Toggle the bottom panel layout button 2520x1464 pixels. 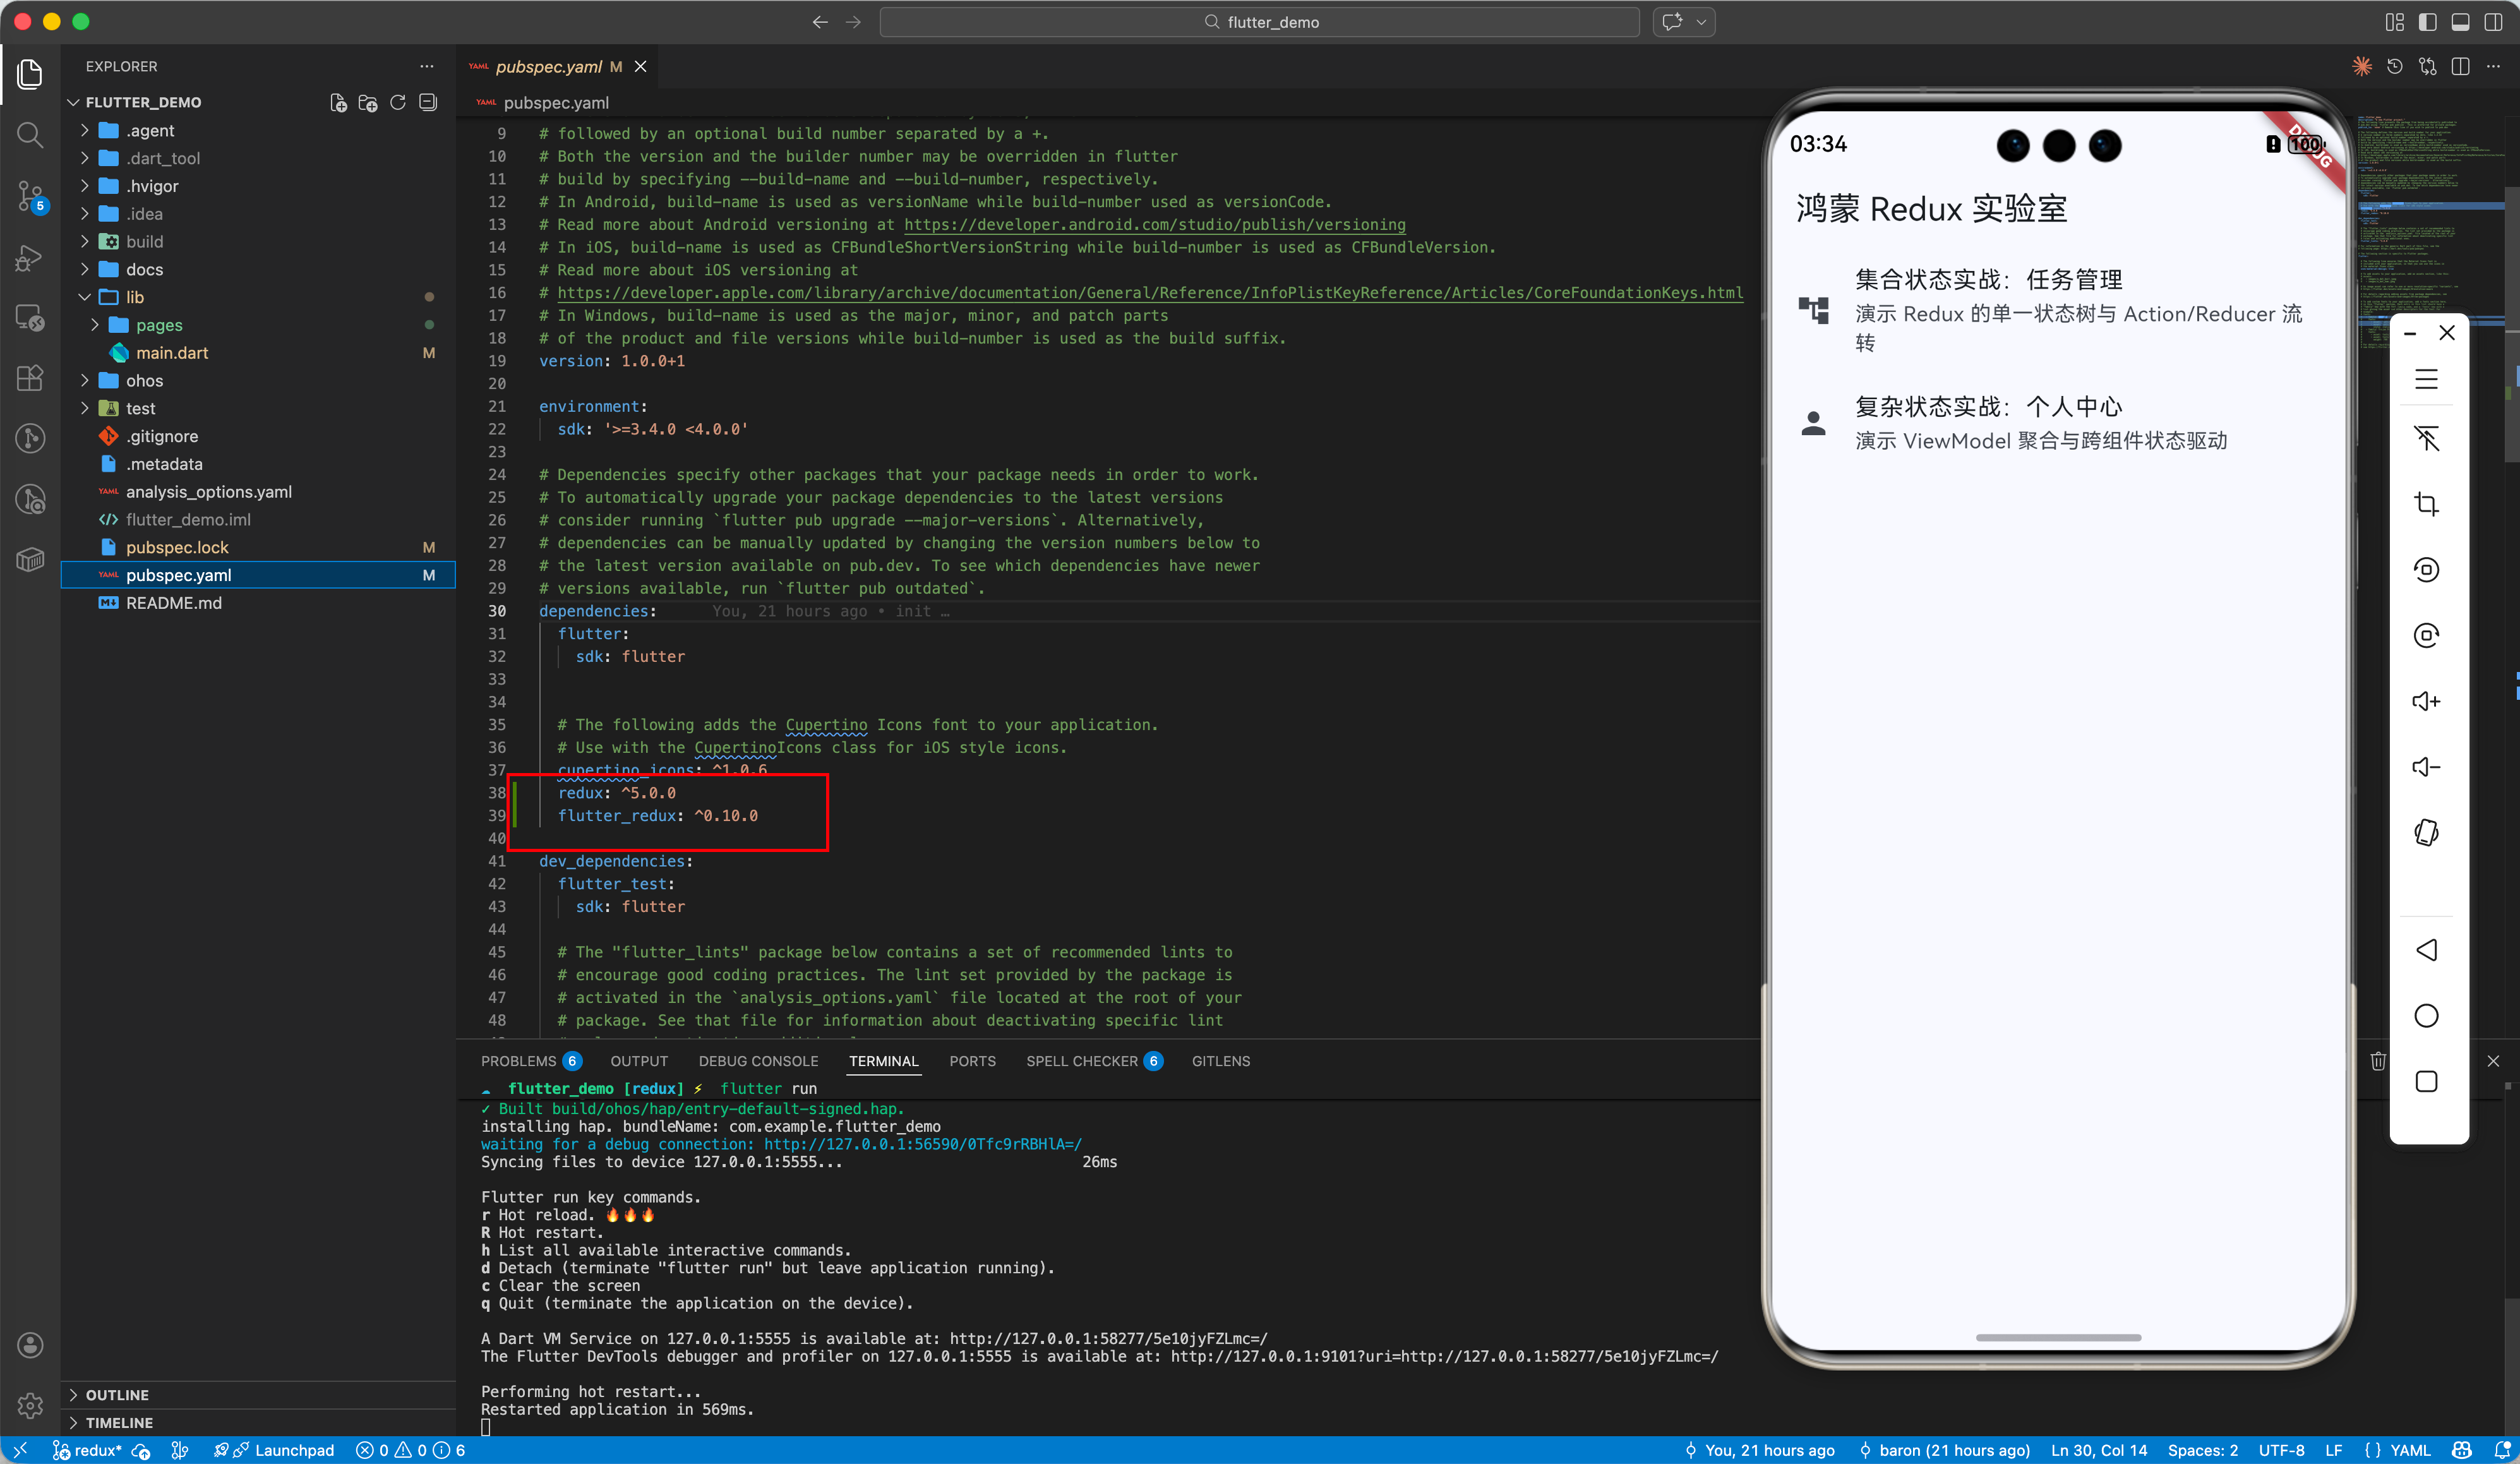tap(2461, 22)
